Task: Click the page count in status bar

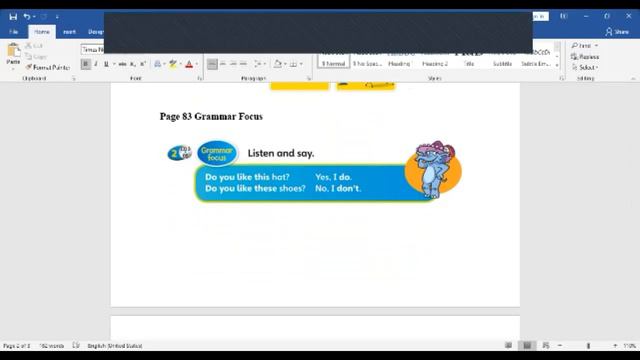Action: tap(17, 346)
